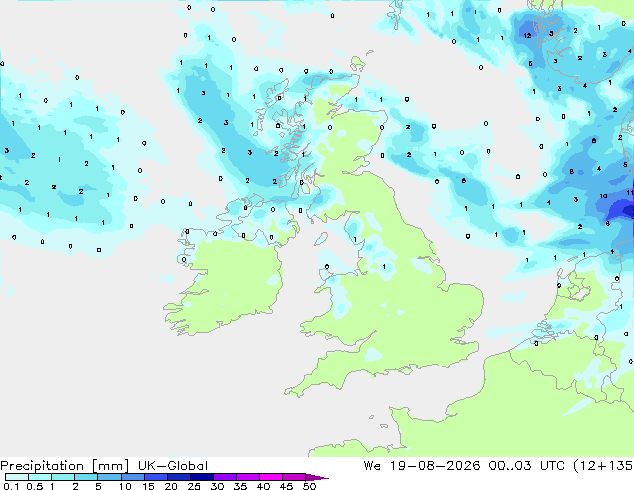Click the '11' value at the right map edge
The height and width of the screenshot is (490, 634).
(631, 192)
